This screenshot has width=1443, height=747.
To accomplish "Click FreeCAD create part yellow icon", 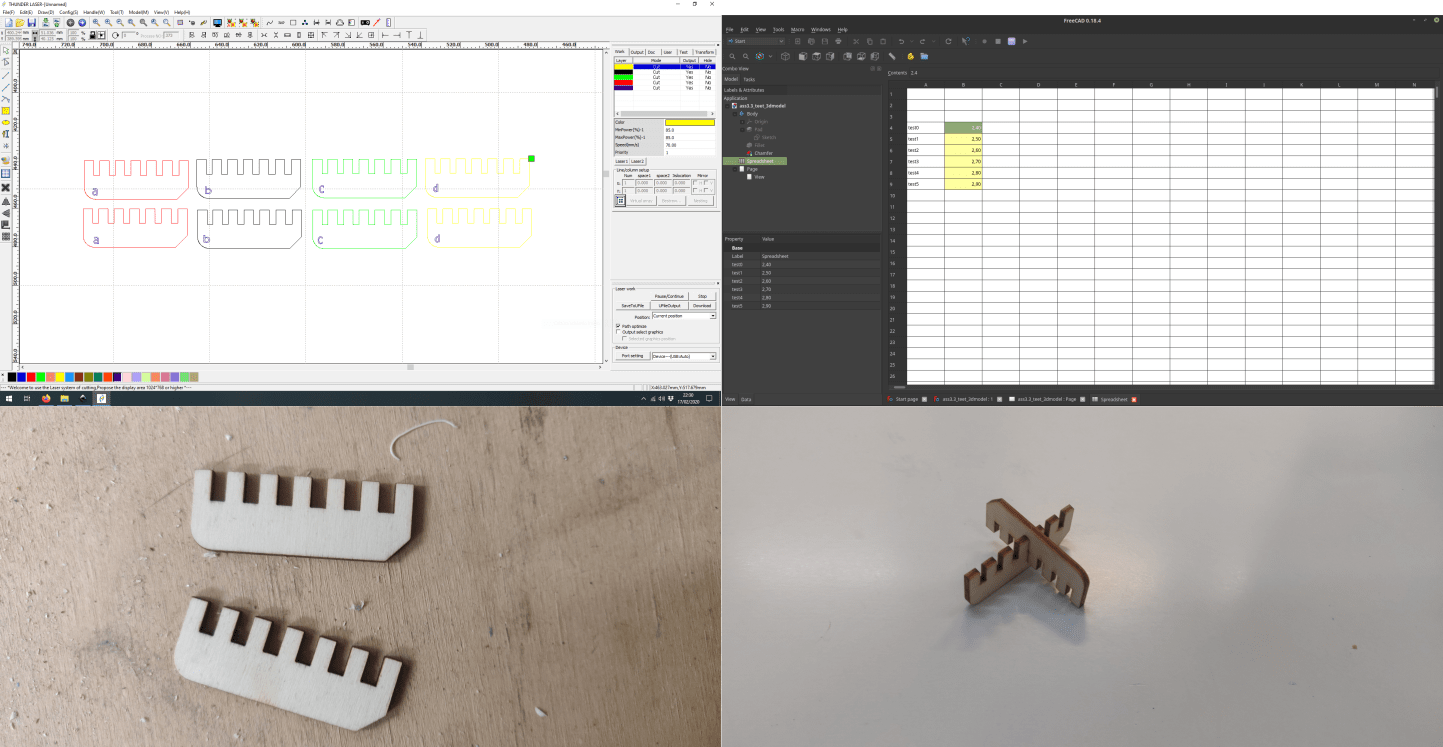I will click(x=911, y=57).
